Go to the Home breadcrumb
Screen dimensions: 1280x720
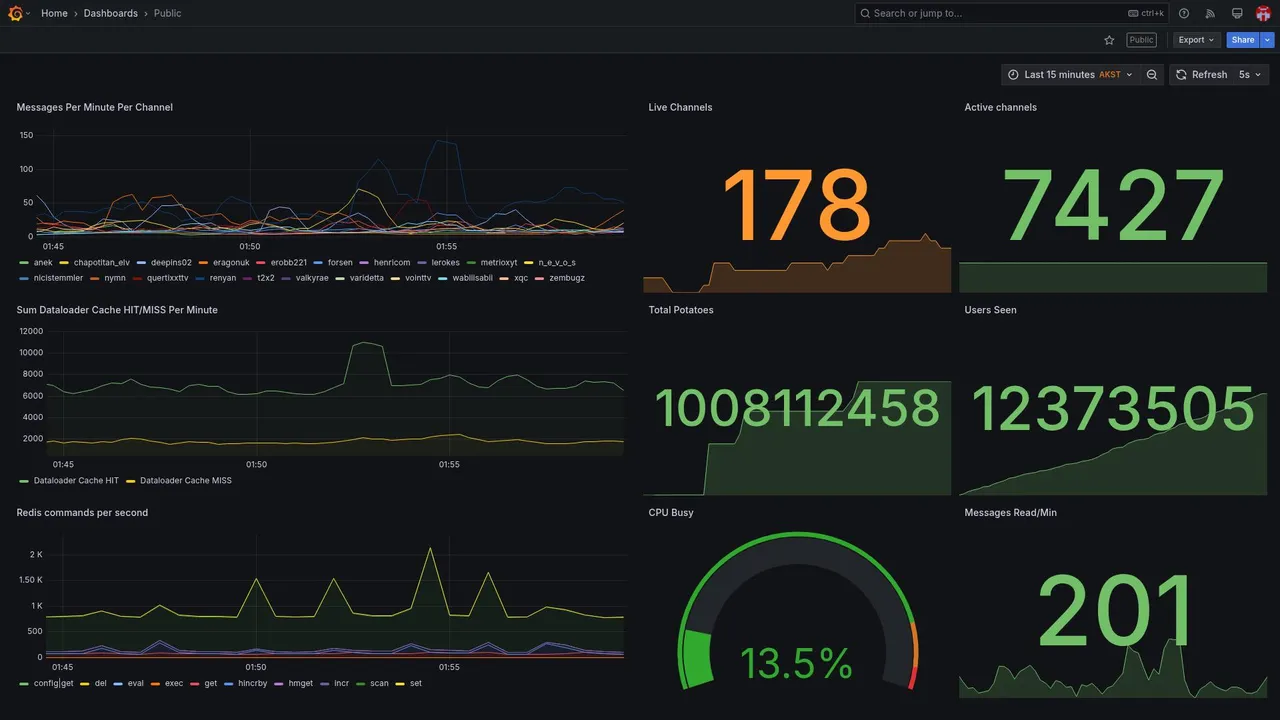[54, 13]
